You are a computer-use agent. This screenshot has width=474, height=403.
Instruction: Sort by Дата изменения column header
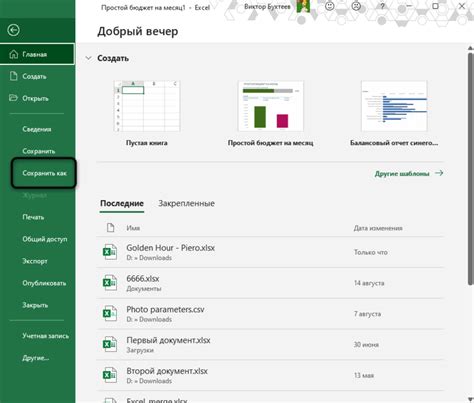click(x=378, y=228)
